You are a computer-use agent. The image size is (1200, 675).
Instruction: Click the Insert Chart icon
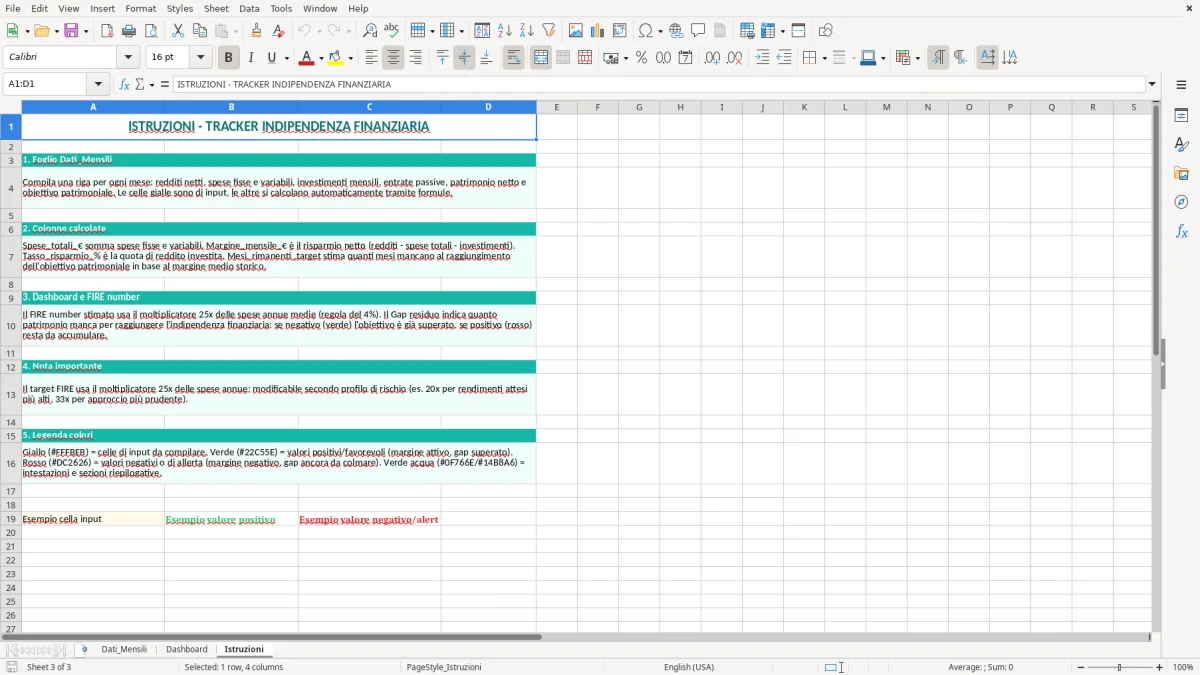point(598,31)
